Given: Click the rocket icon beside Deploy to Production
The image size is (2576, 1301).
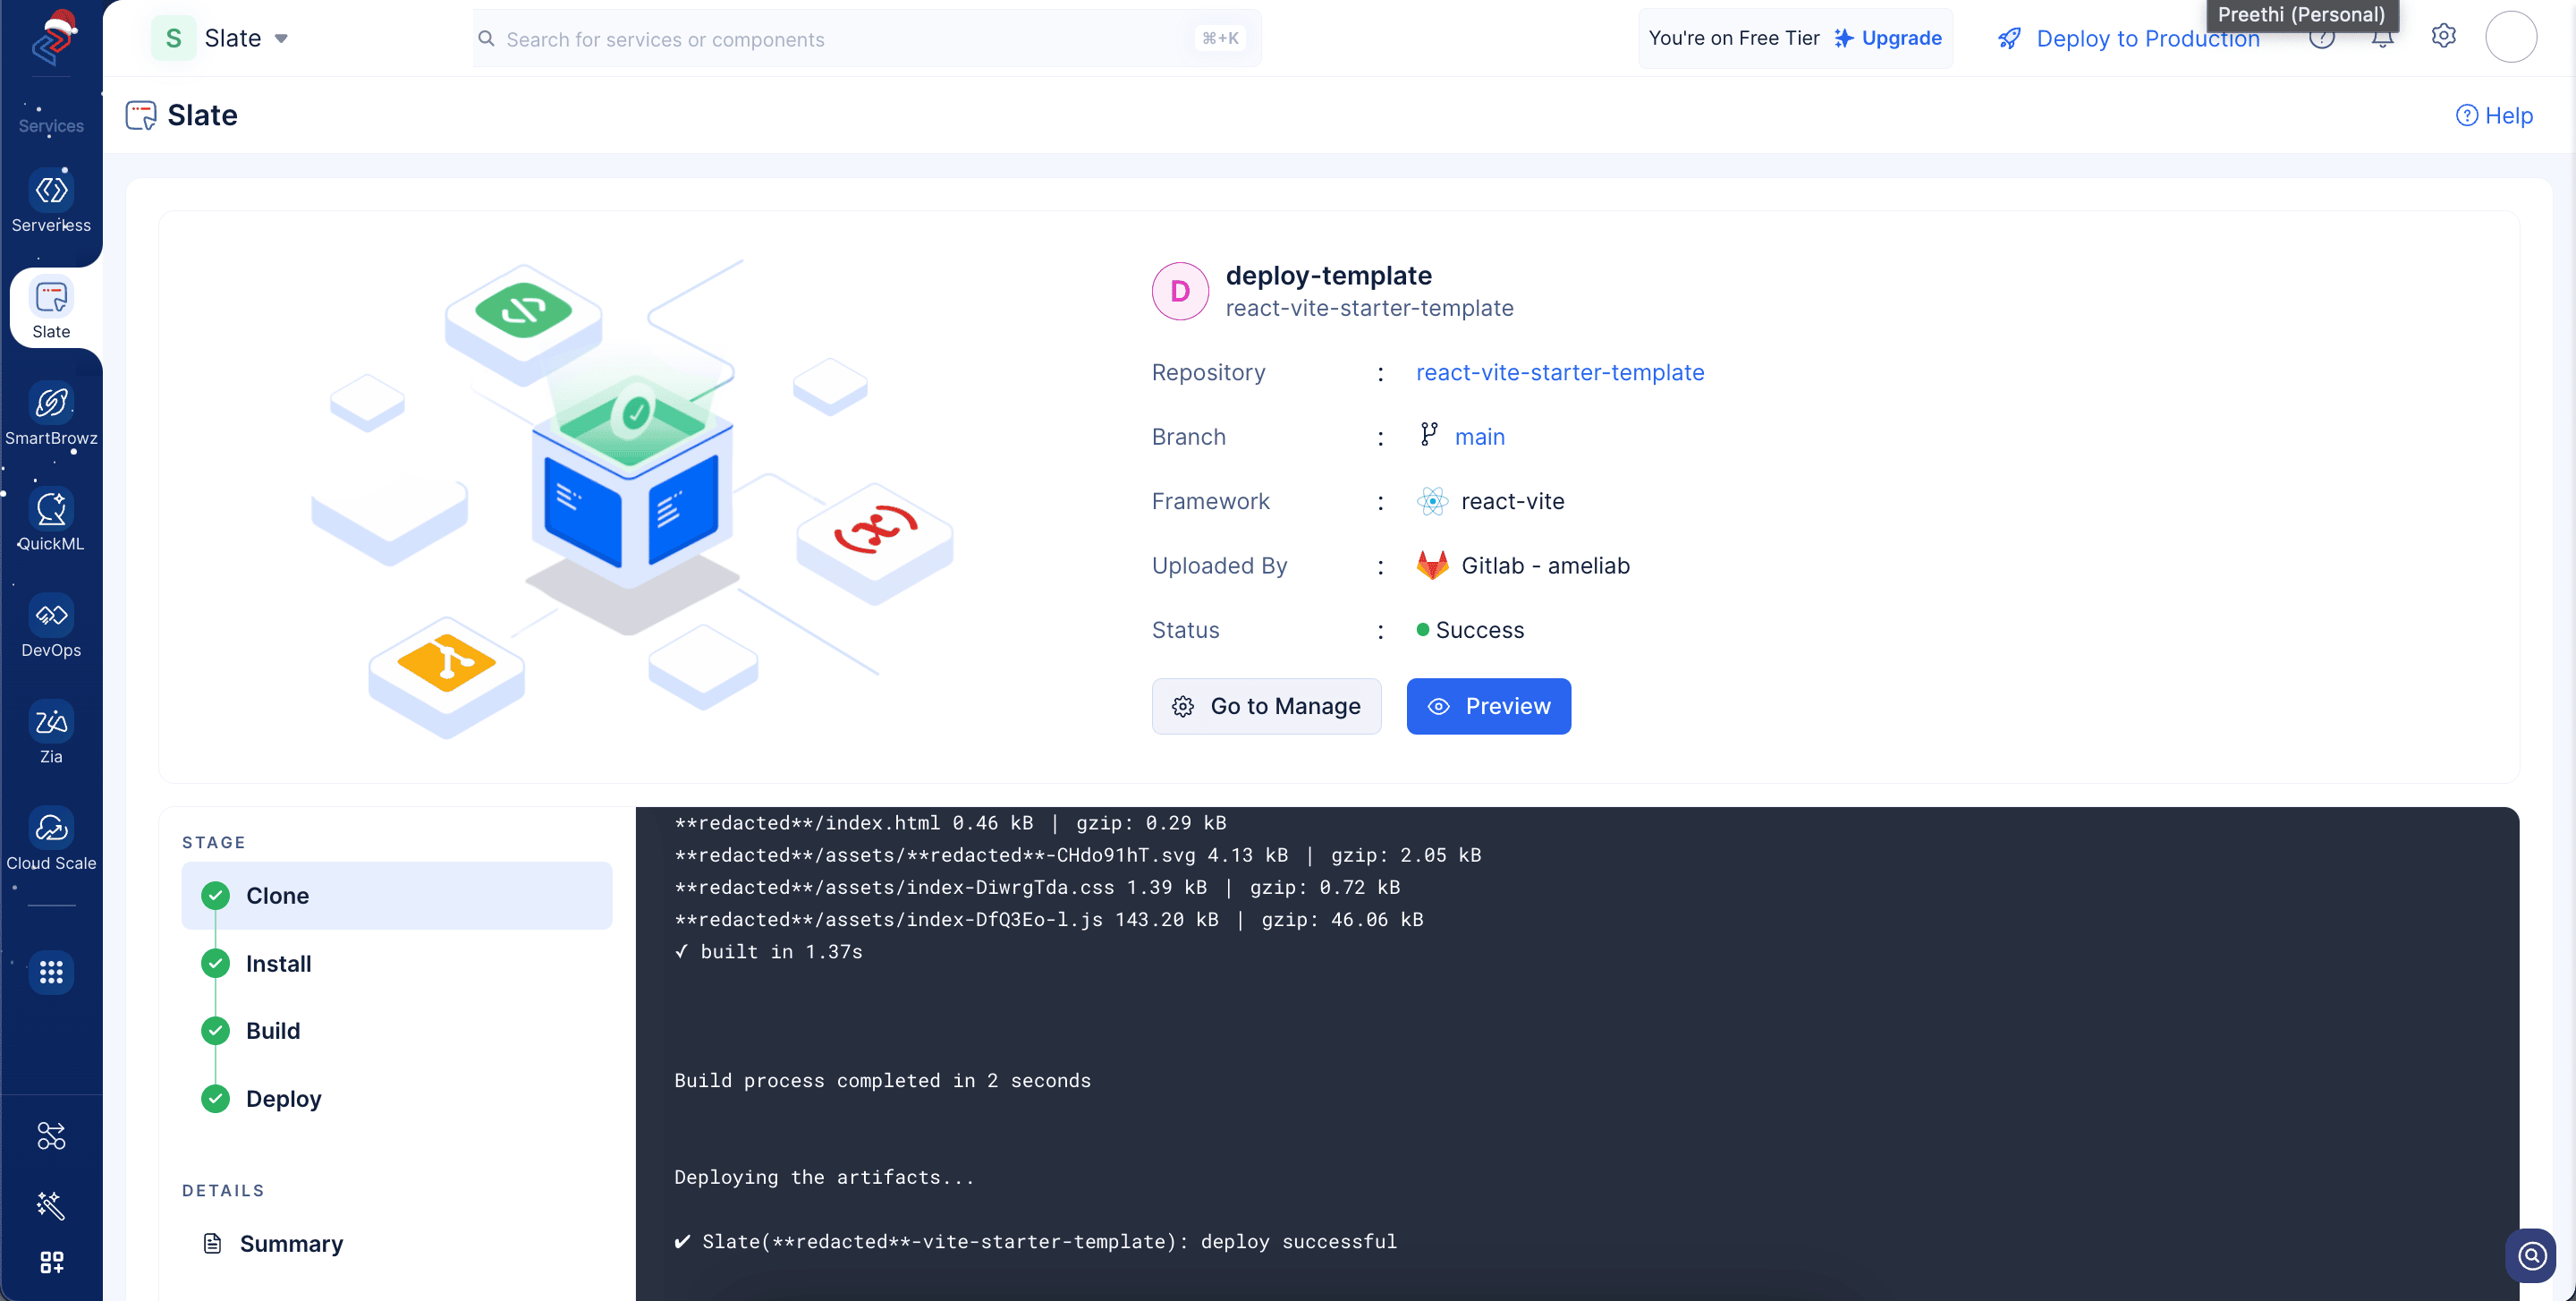Looking at the screenshot, I should point(2009,39).
